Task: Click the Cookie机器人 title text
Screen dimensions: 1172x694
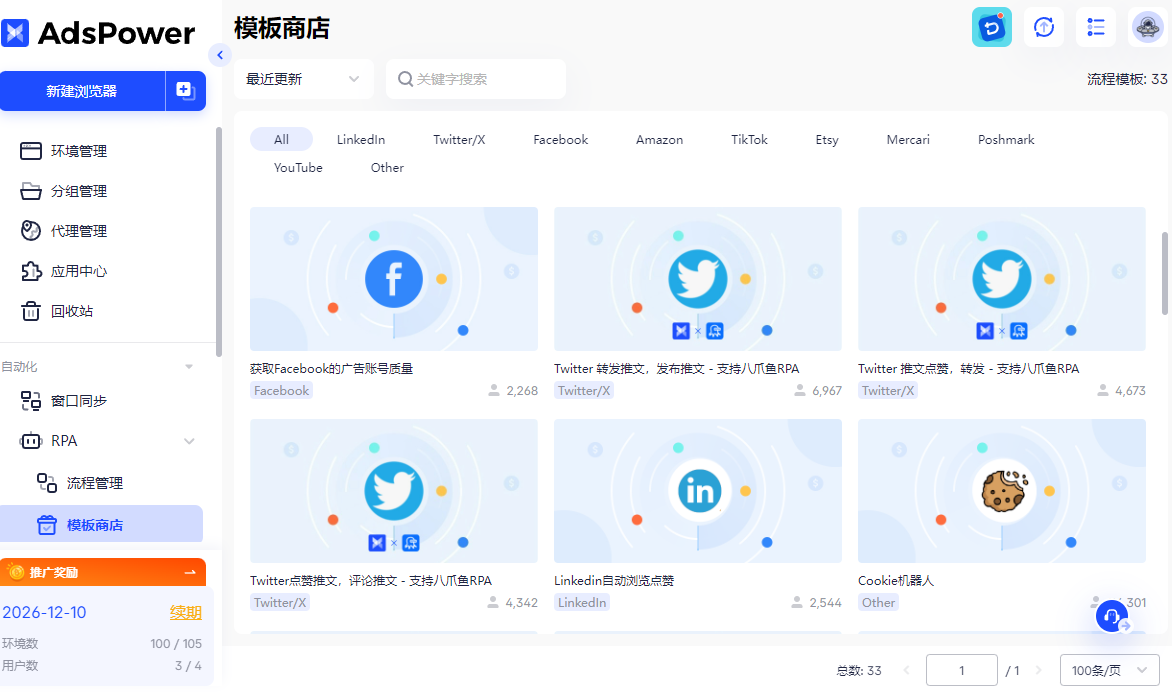Action: tap(895, 581)
